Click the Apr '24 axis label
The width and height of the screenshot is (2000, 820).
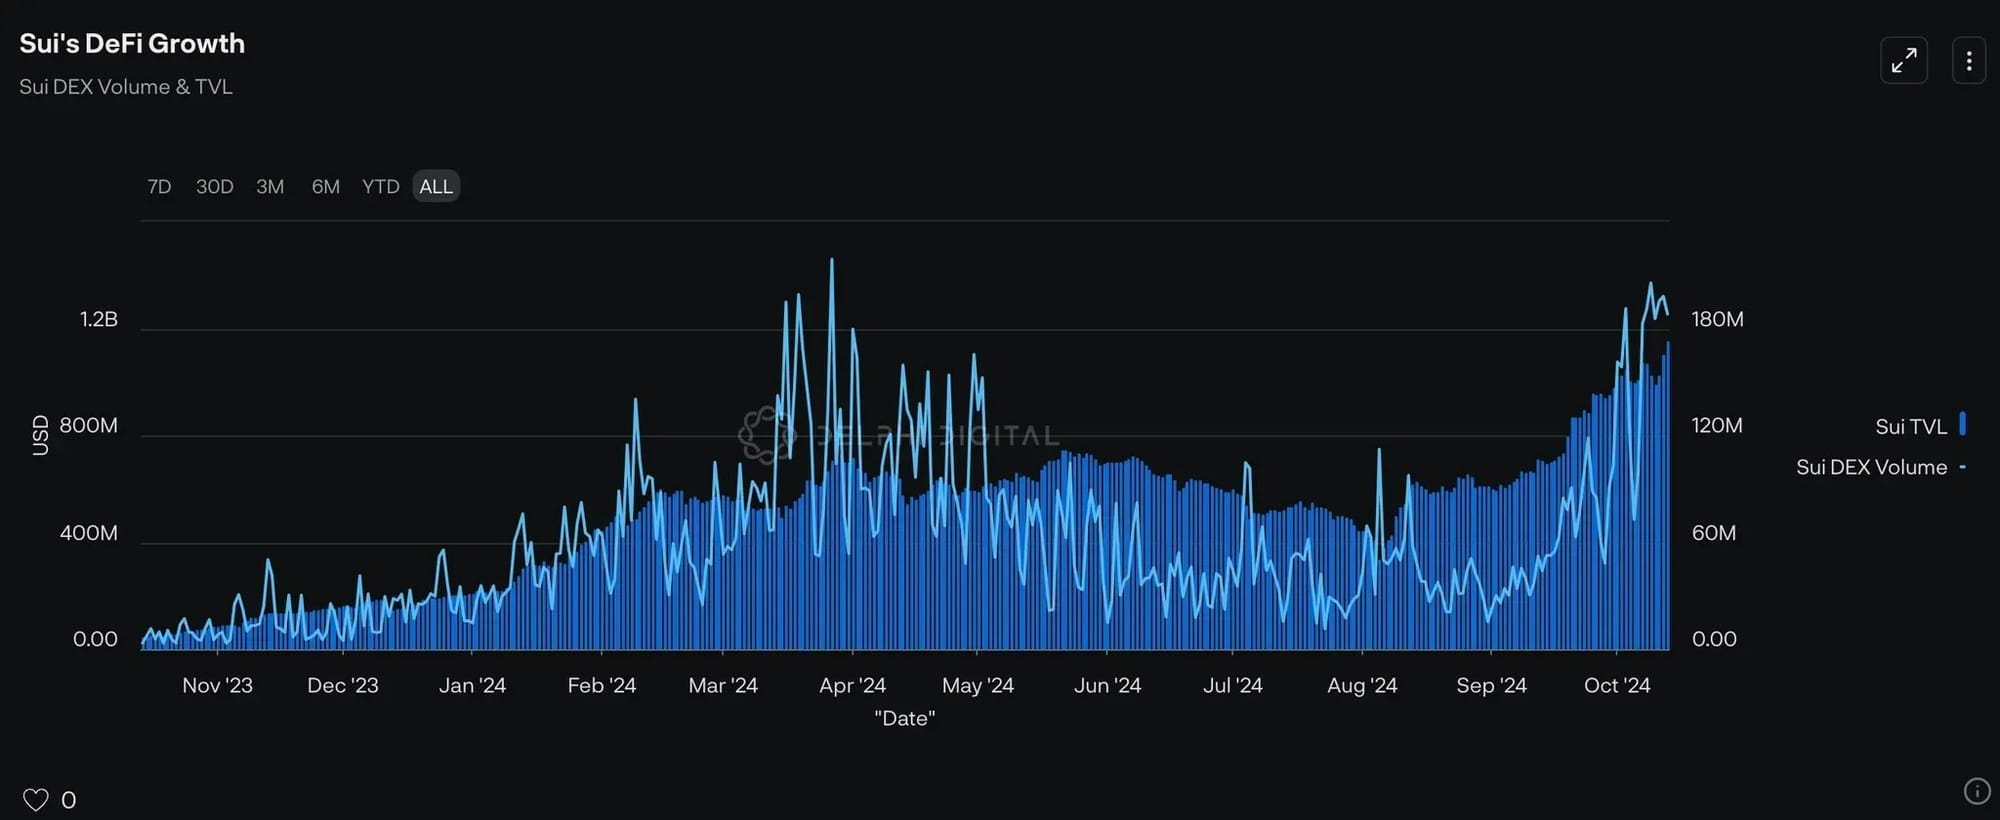[x=852, y=685]
